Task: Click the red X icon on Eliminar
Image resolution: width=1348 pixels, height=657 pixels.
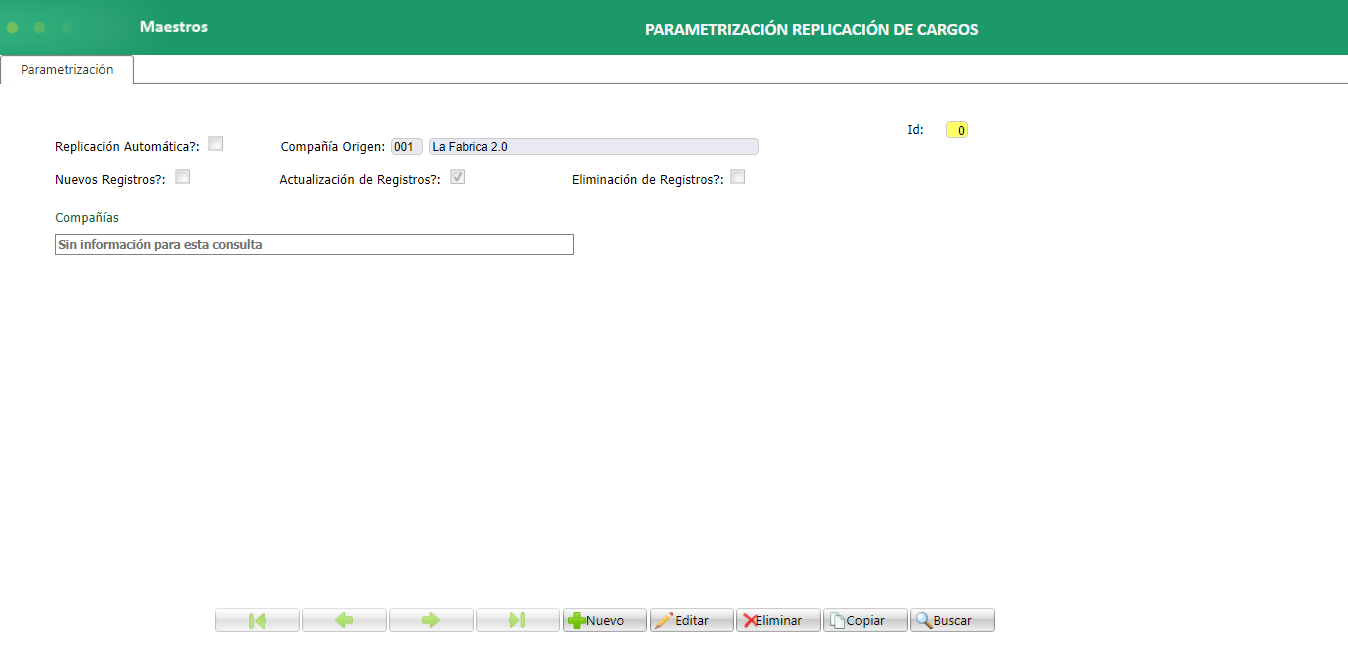Action: pos(751,620)
